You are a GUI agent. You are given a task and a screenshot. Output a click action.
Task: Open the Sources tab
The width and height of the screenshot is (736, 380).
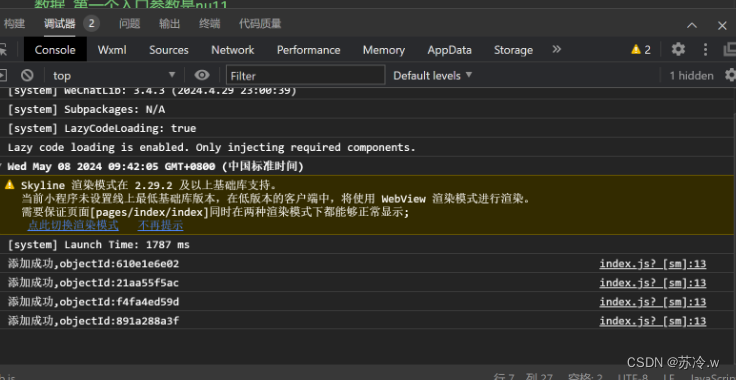click(x=169, y=50)
